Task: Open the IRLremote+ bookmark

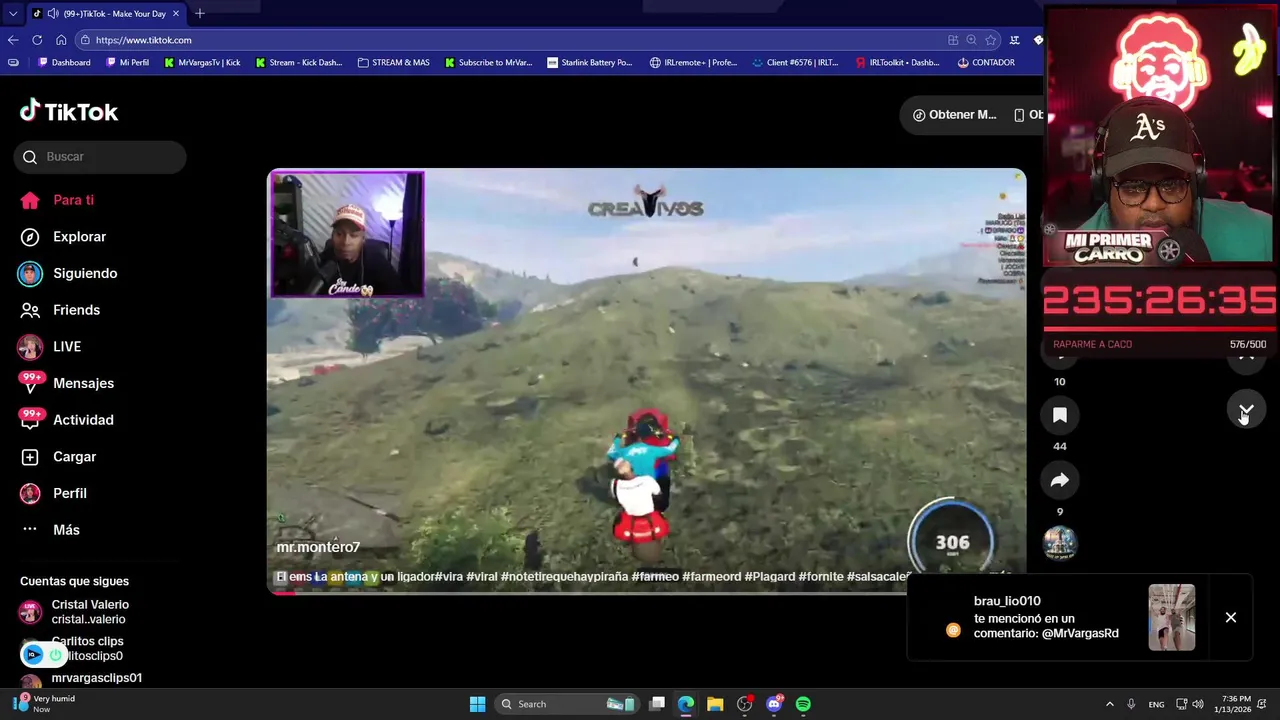Action: pyautogui.click(x=693, y=62)
